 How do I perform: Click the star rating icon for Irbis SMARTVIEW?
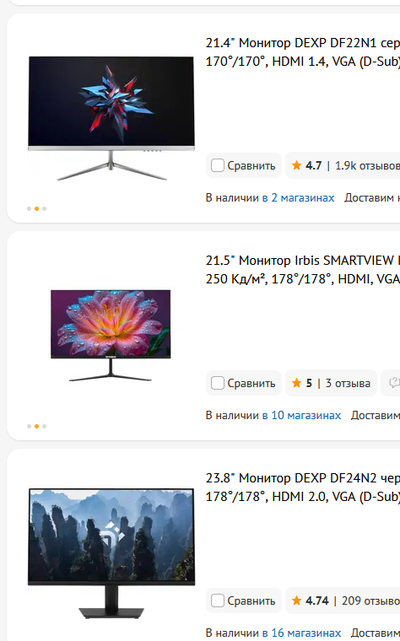tap(297, 383)
